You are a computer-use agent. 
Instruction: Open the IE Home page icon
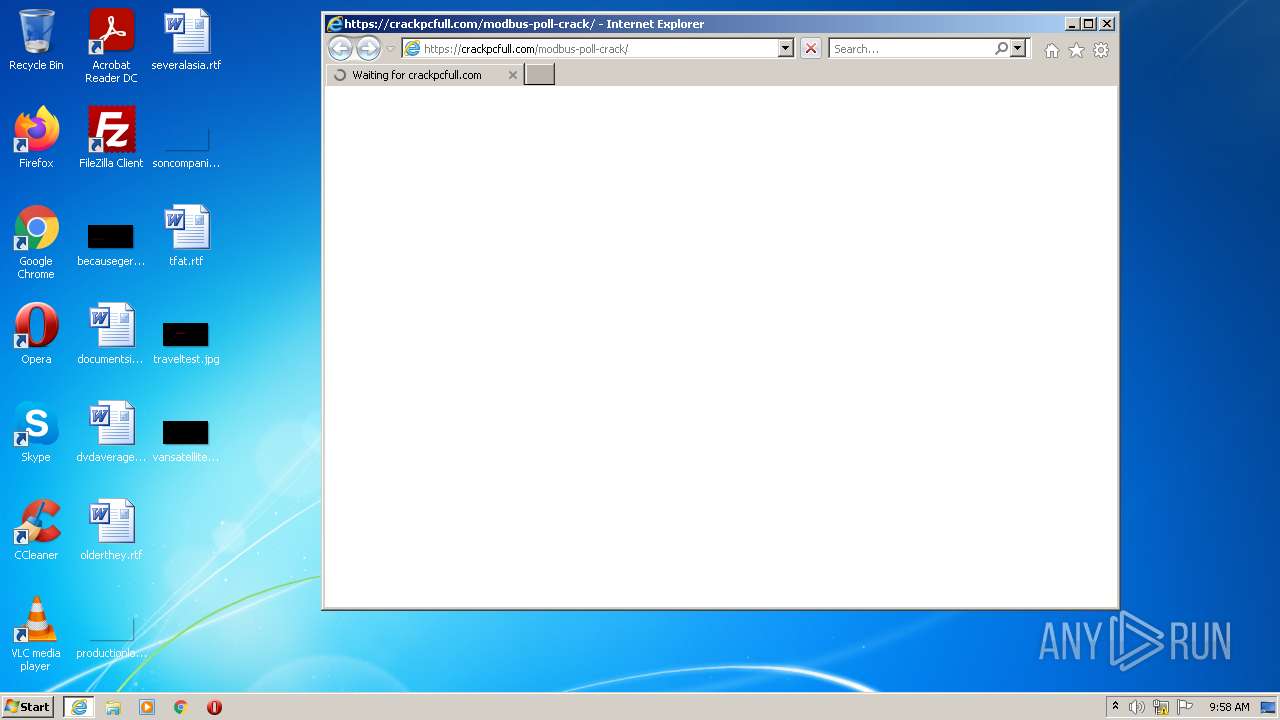pos(1052,50)
